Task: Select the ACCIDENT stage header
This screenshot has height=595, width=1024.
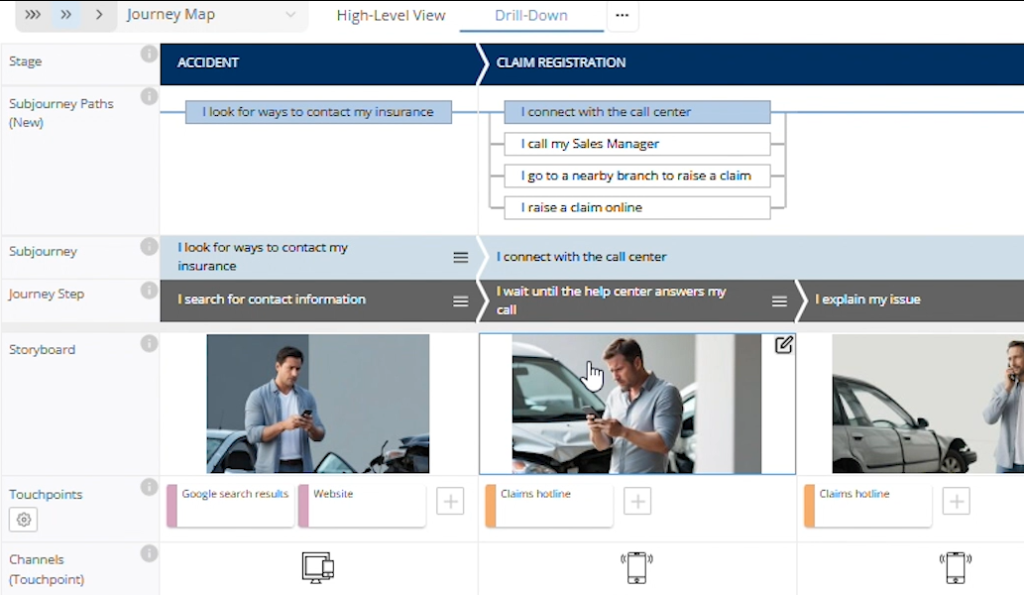Action: point(319,63)
